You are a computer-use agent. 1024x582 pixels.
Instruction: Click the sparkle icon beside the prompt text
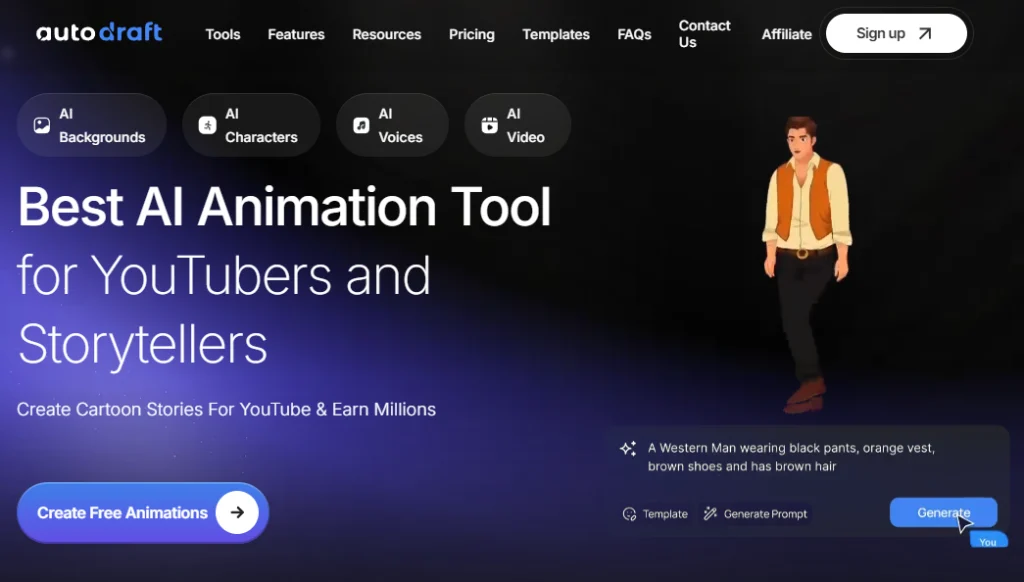coord(628,447)
